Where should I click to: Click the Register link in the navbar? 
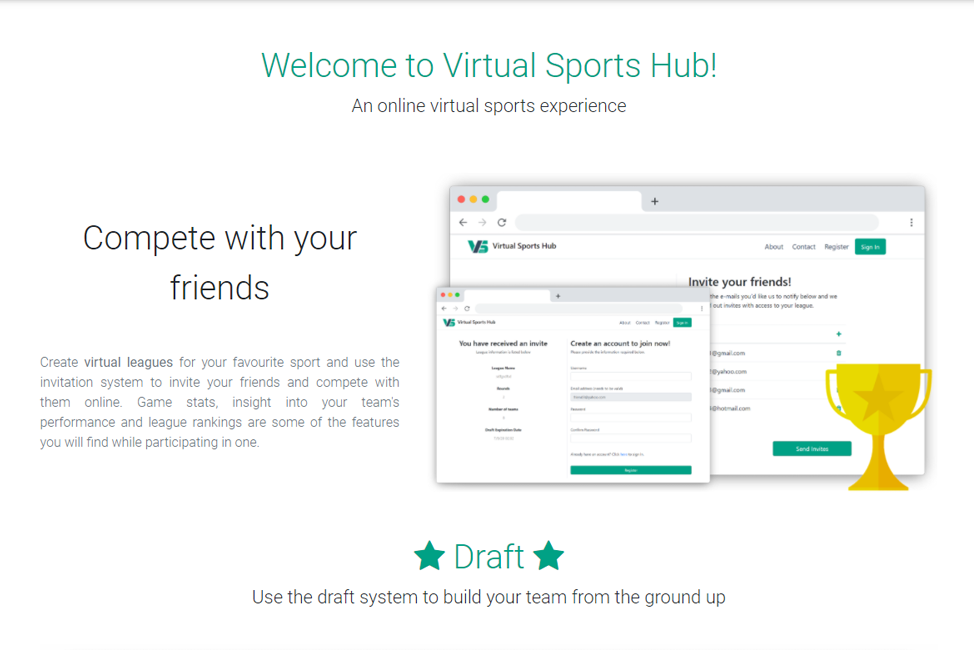[837, 246]
